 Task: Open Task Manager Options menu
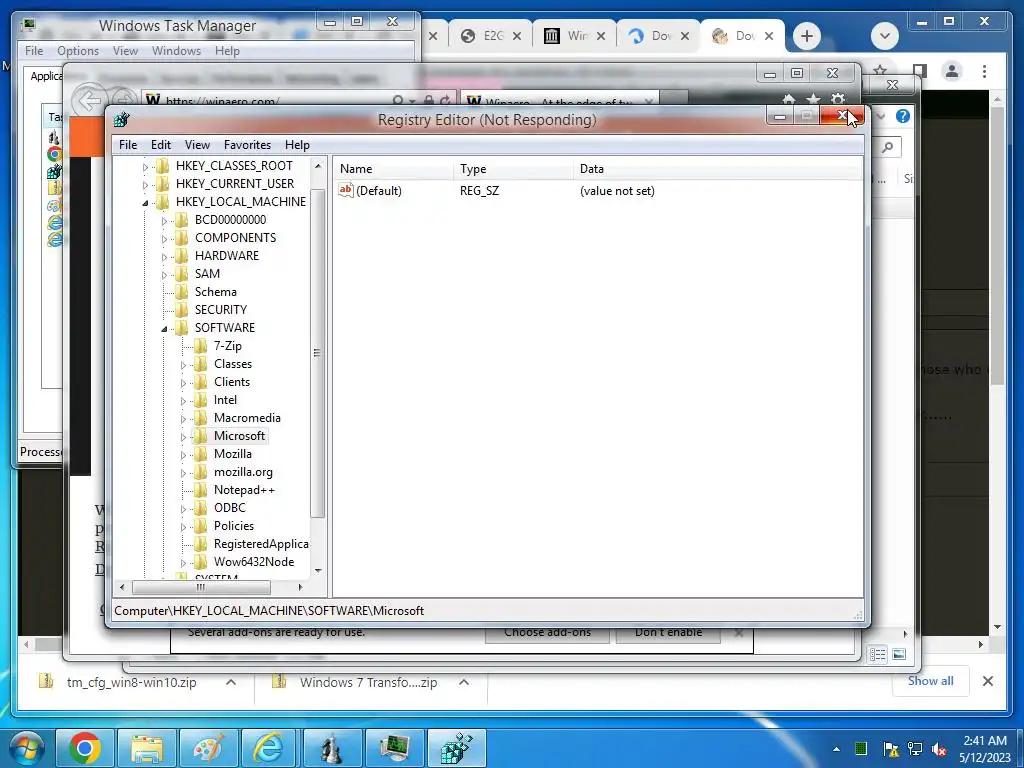(78, 51)
